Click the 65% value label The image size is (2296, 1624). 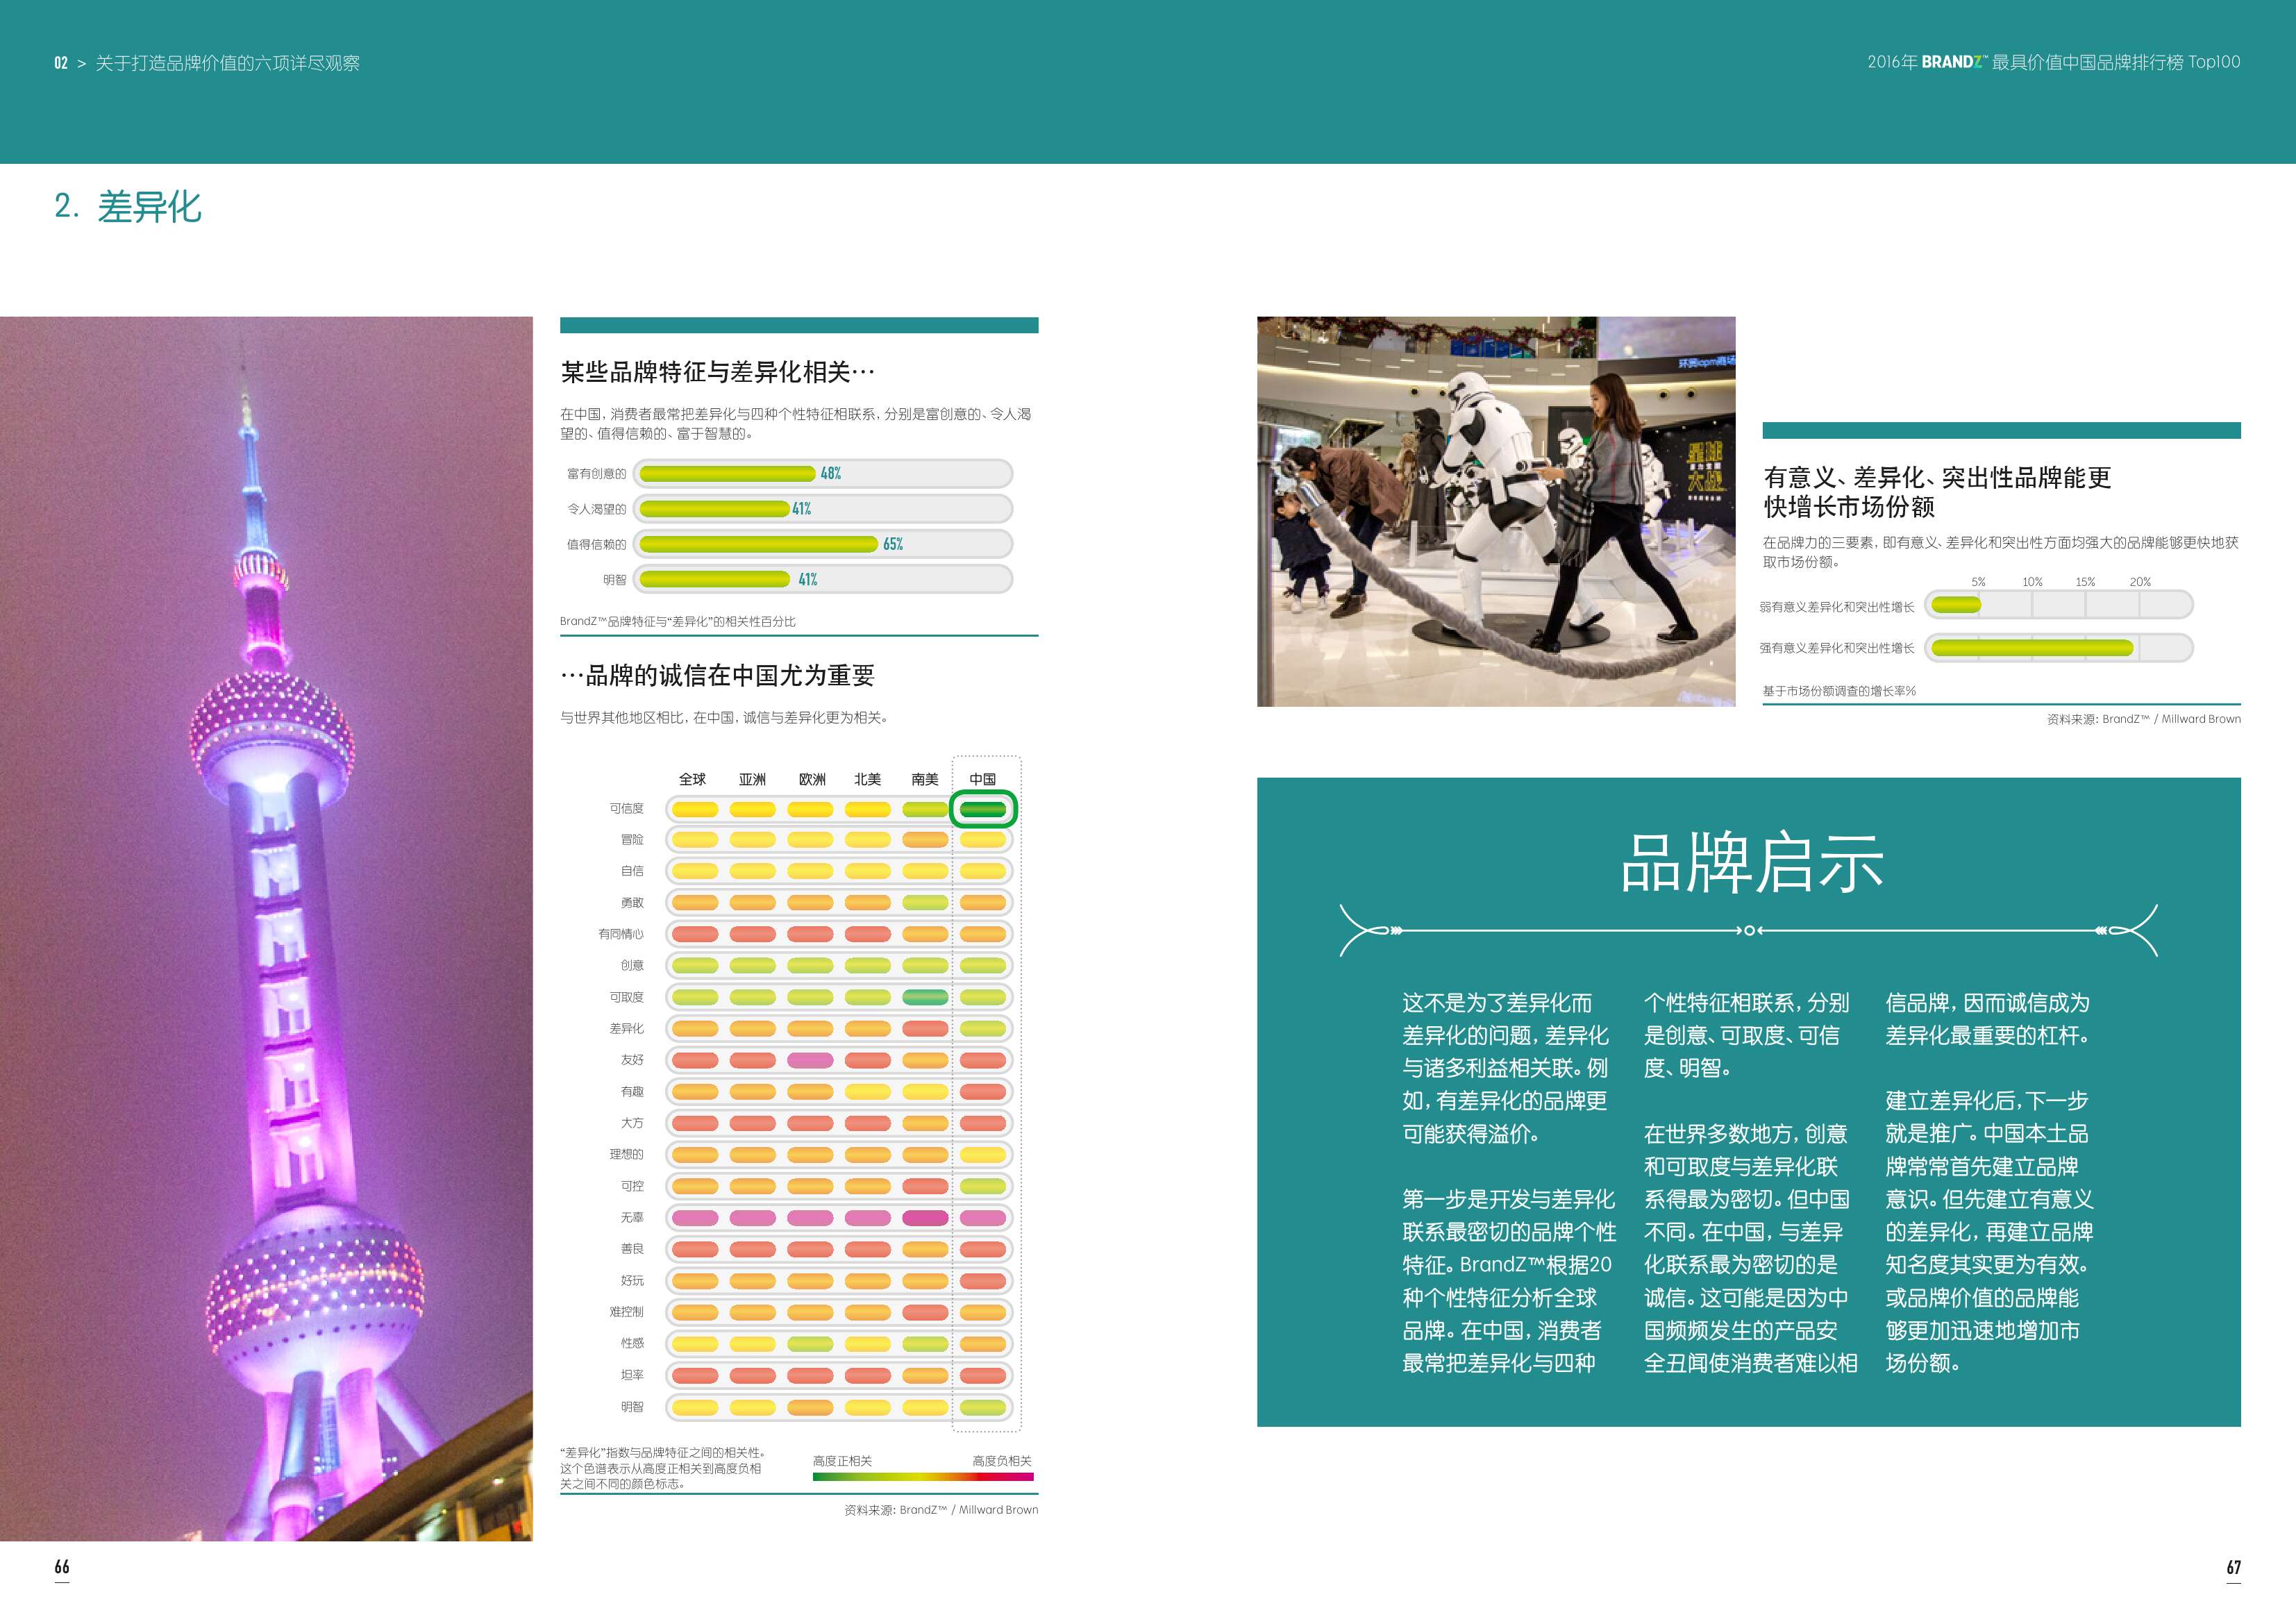click(893, 544)
